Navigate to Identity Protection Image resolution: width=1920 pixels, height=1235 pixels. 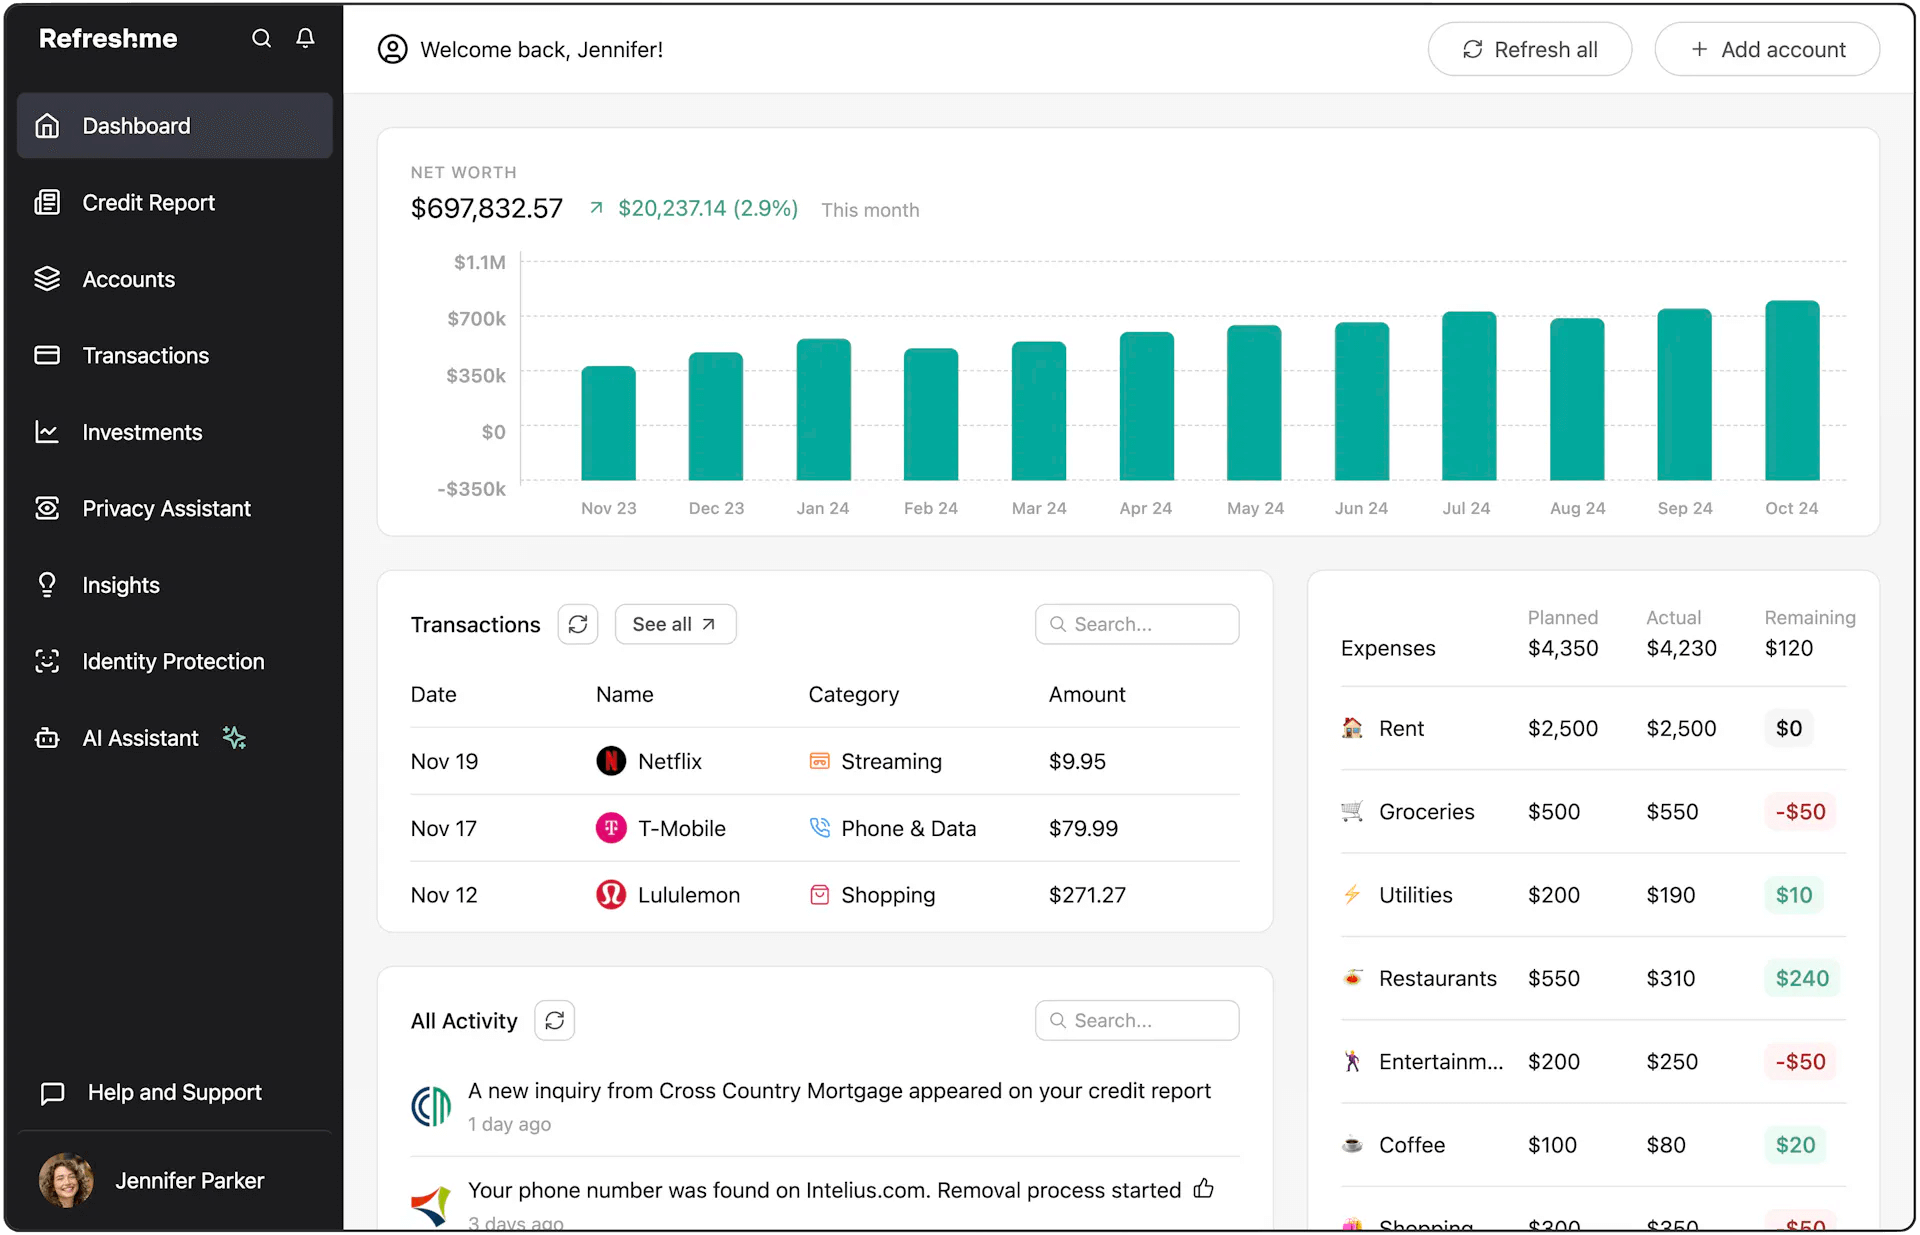[x=173, y=661]
